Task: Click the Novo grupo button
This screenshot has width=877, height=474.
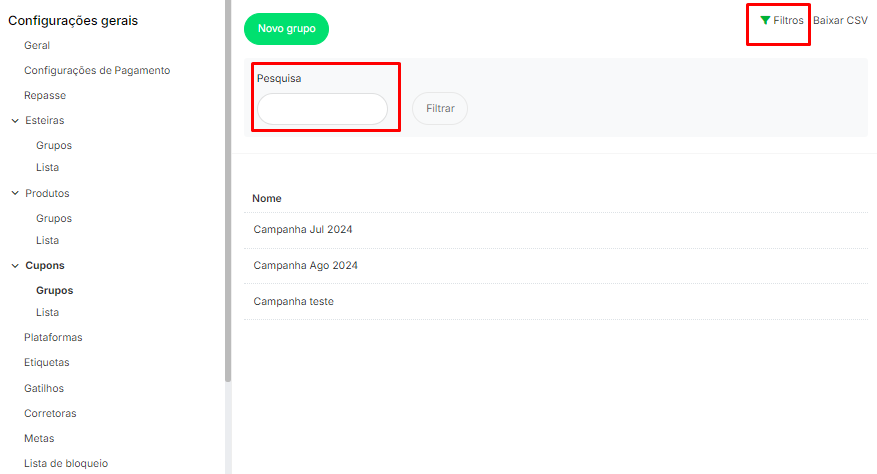Action: [286, 29]
